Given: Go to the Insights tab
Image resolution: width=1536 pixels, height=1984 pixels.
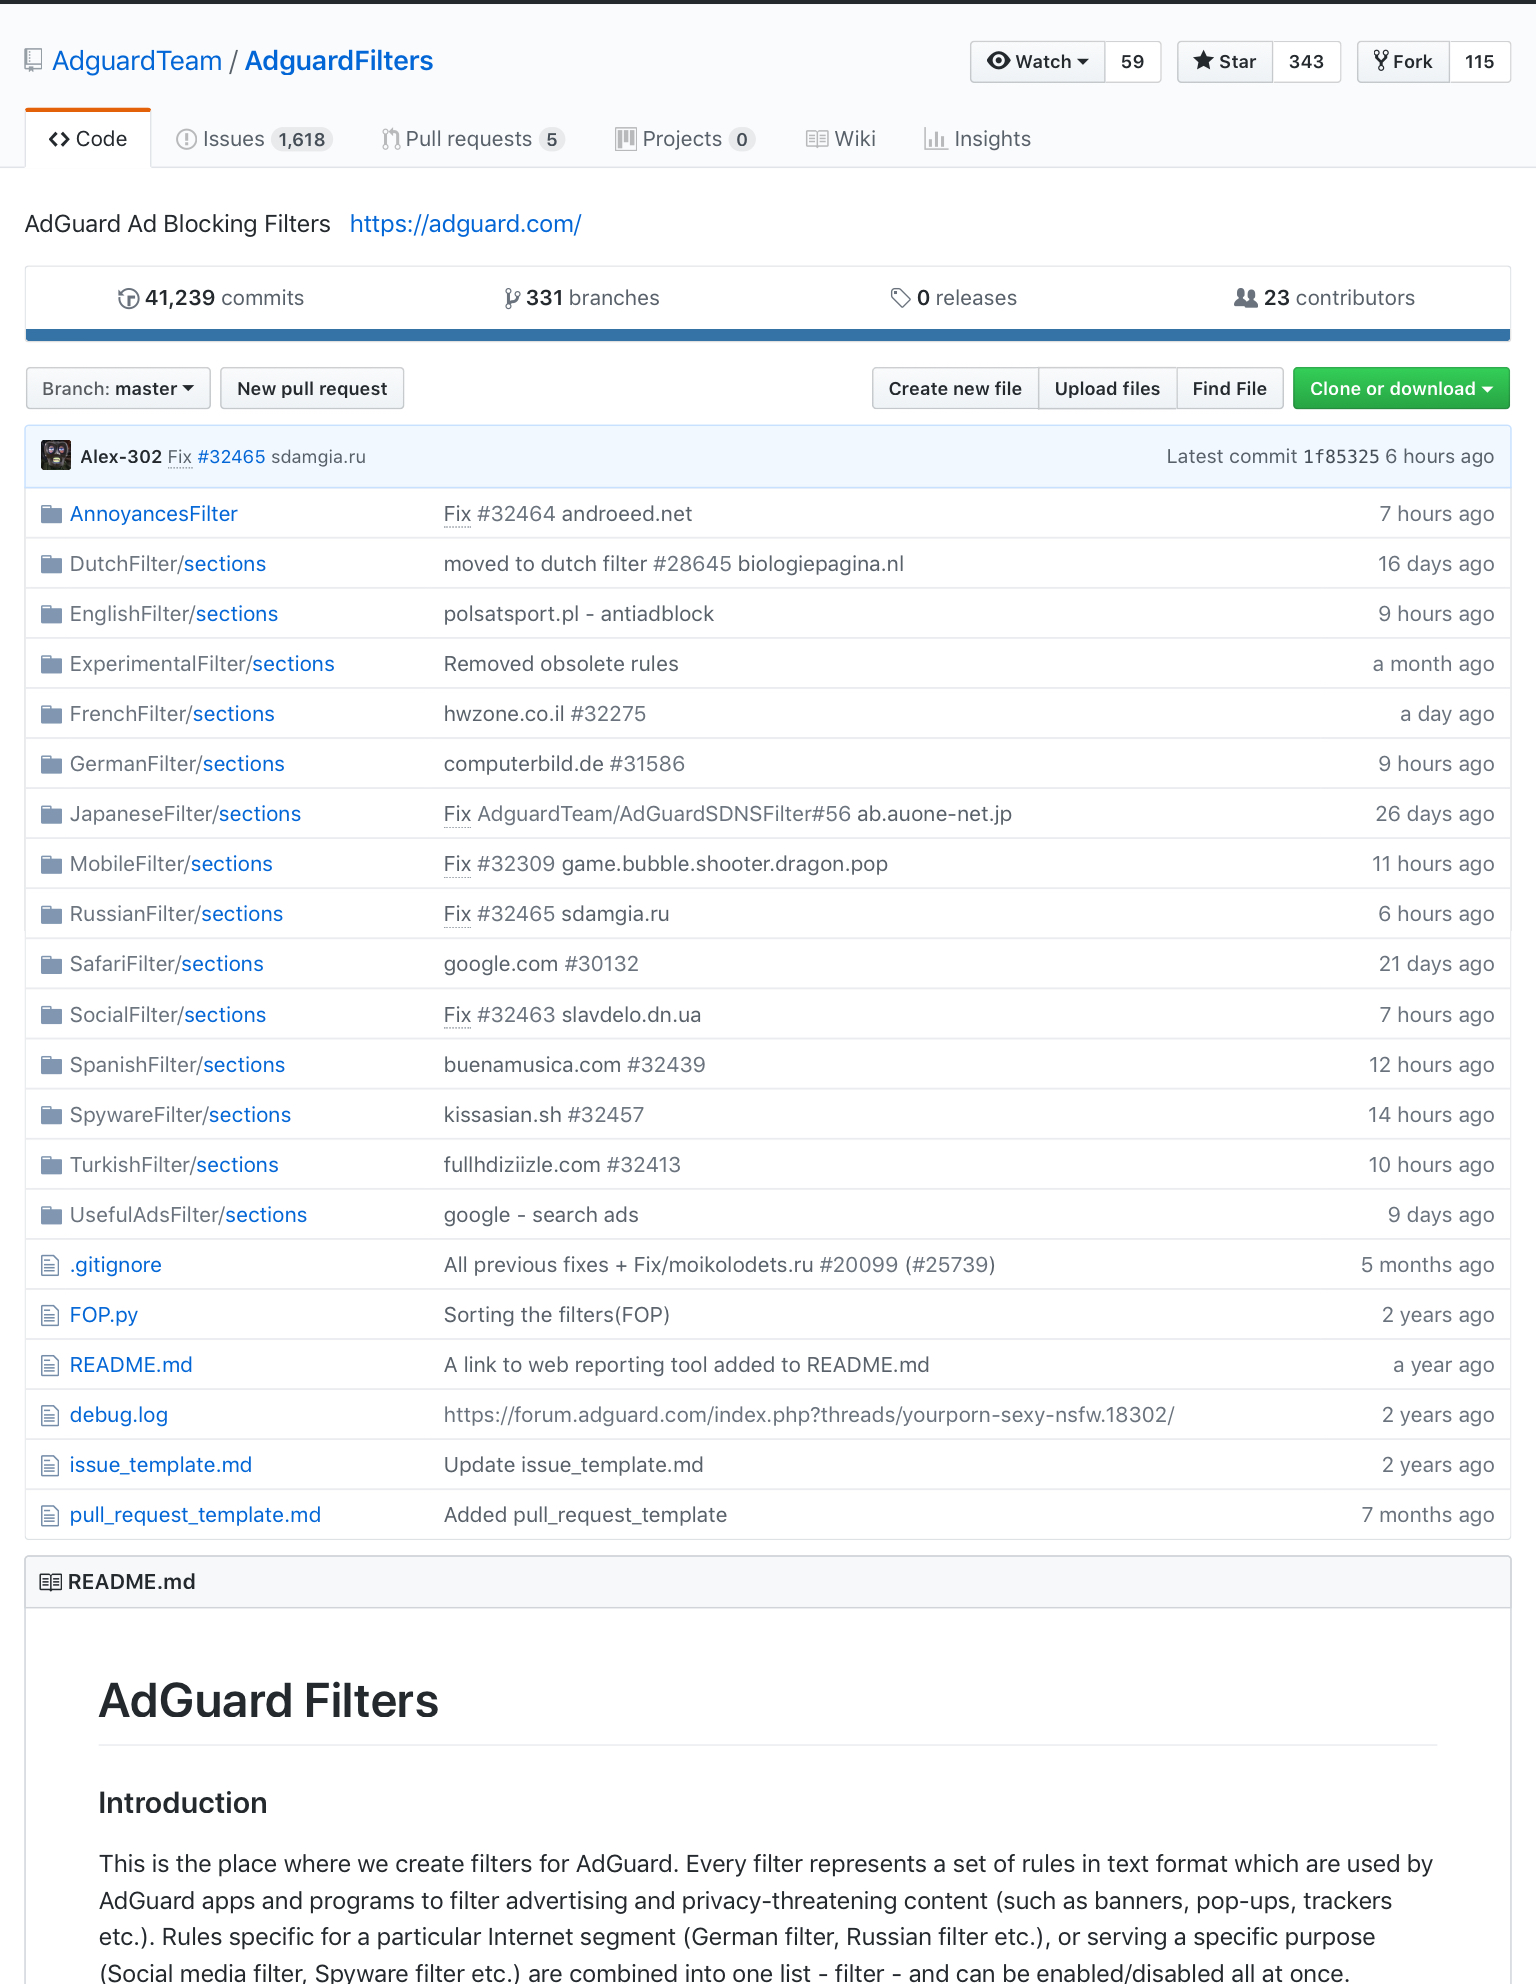Looking at the screenshot, I should (977, 139).
